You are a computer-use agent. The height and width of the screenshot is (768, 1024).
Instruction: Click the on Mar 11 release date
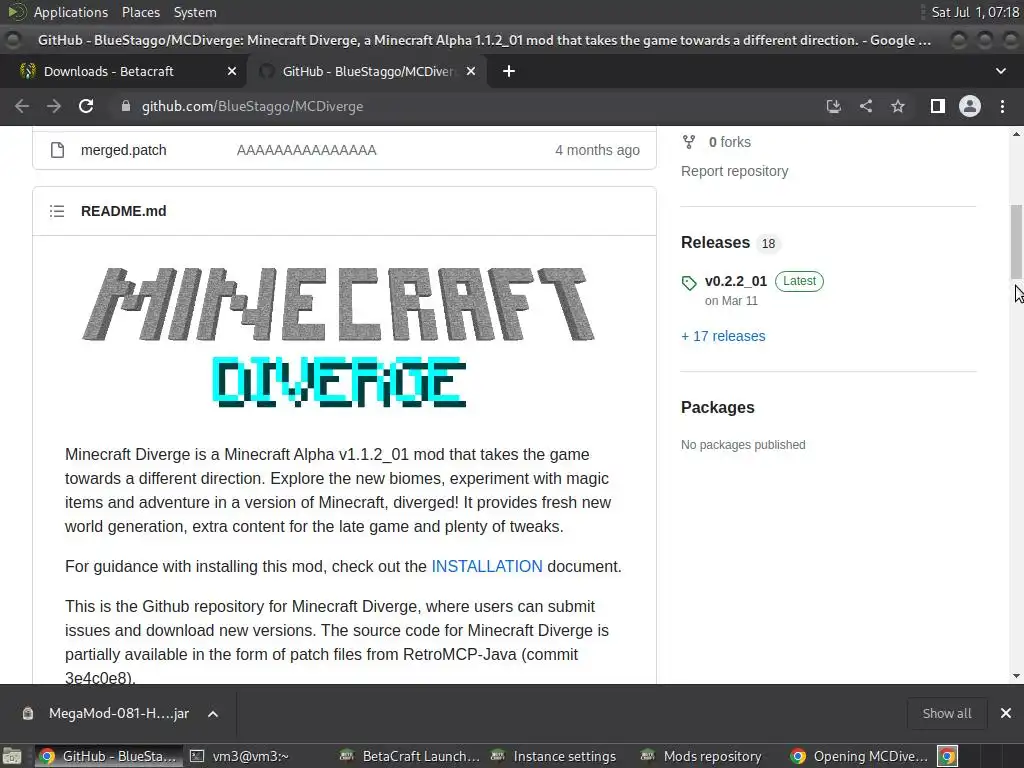[x=731, y=301]
